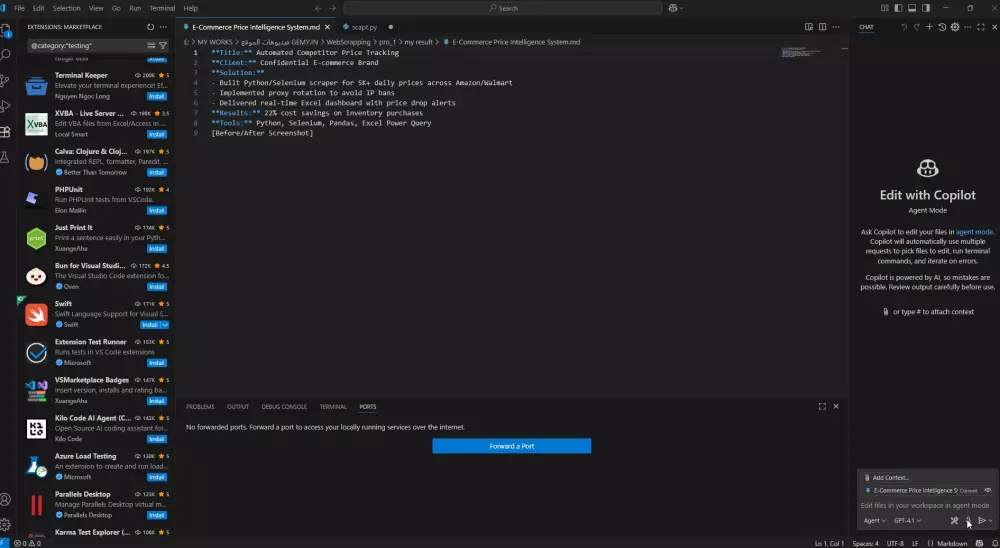Switch to the Problems panel tab
Viewport: 1000px width, 548px height.
point(200,406)
